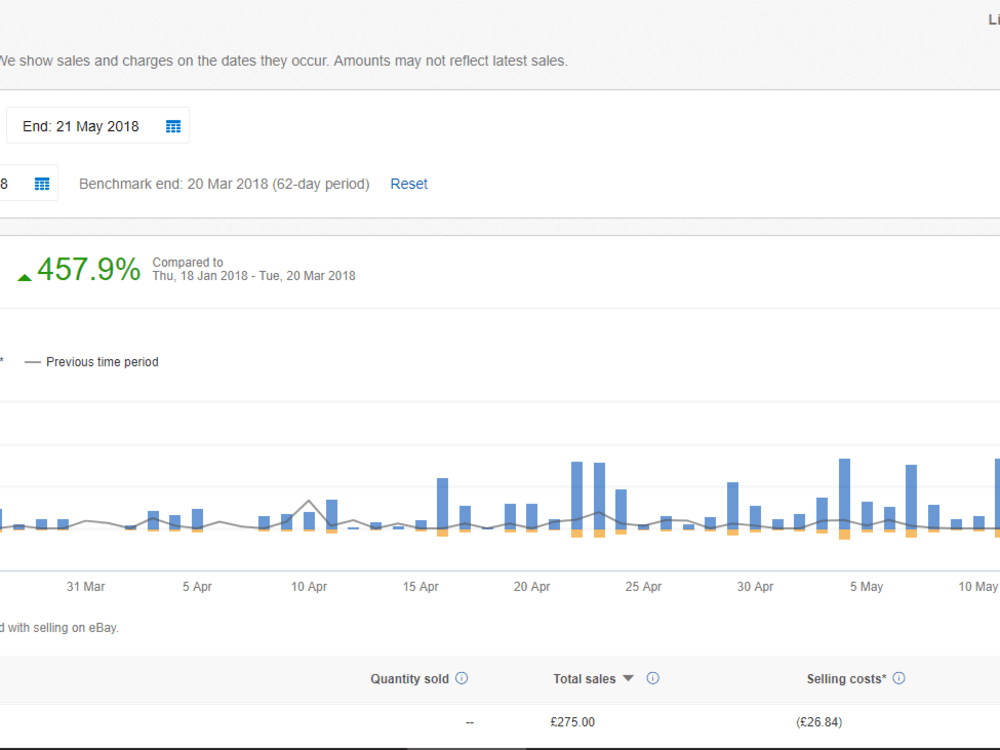Image resolution: width=1000 pixels, height=750 pixels.
Task: Click 15 Apr axis label
Action: [420, 586]
